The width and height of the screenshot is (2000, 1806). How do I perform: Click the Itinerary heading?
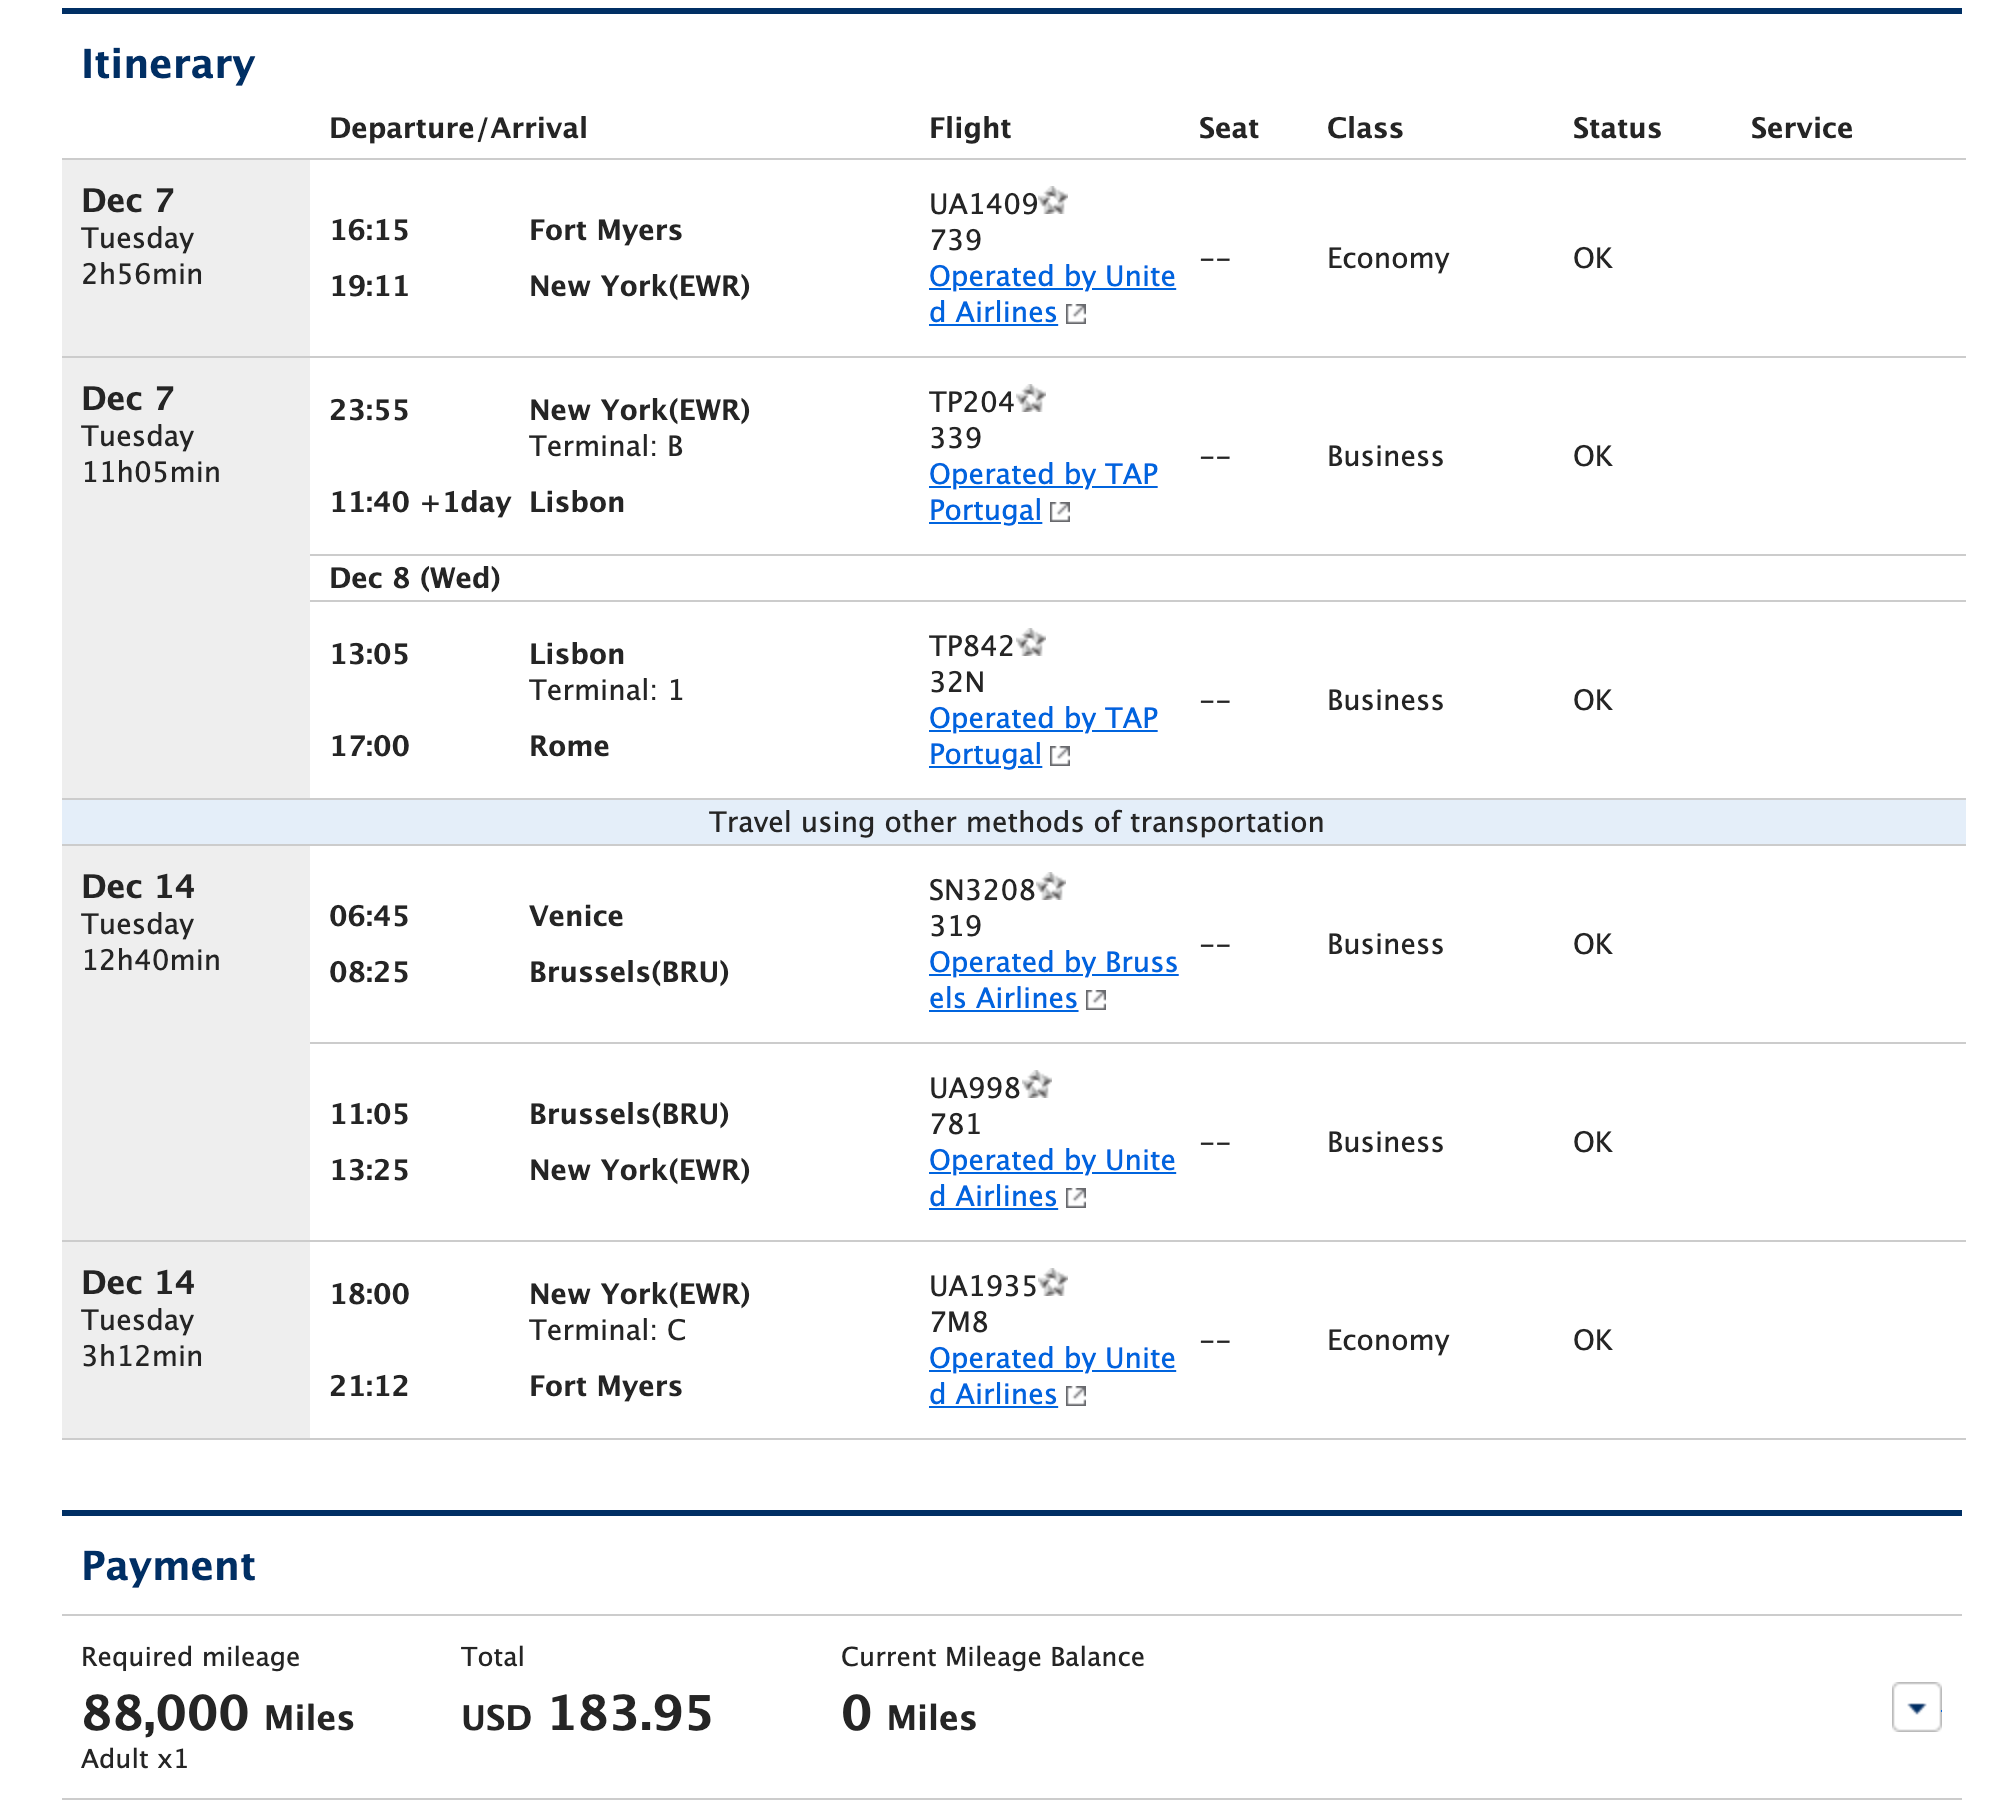168,63
